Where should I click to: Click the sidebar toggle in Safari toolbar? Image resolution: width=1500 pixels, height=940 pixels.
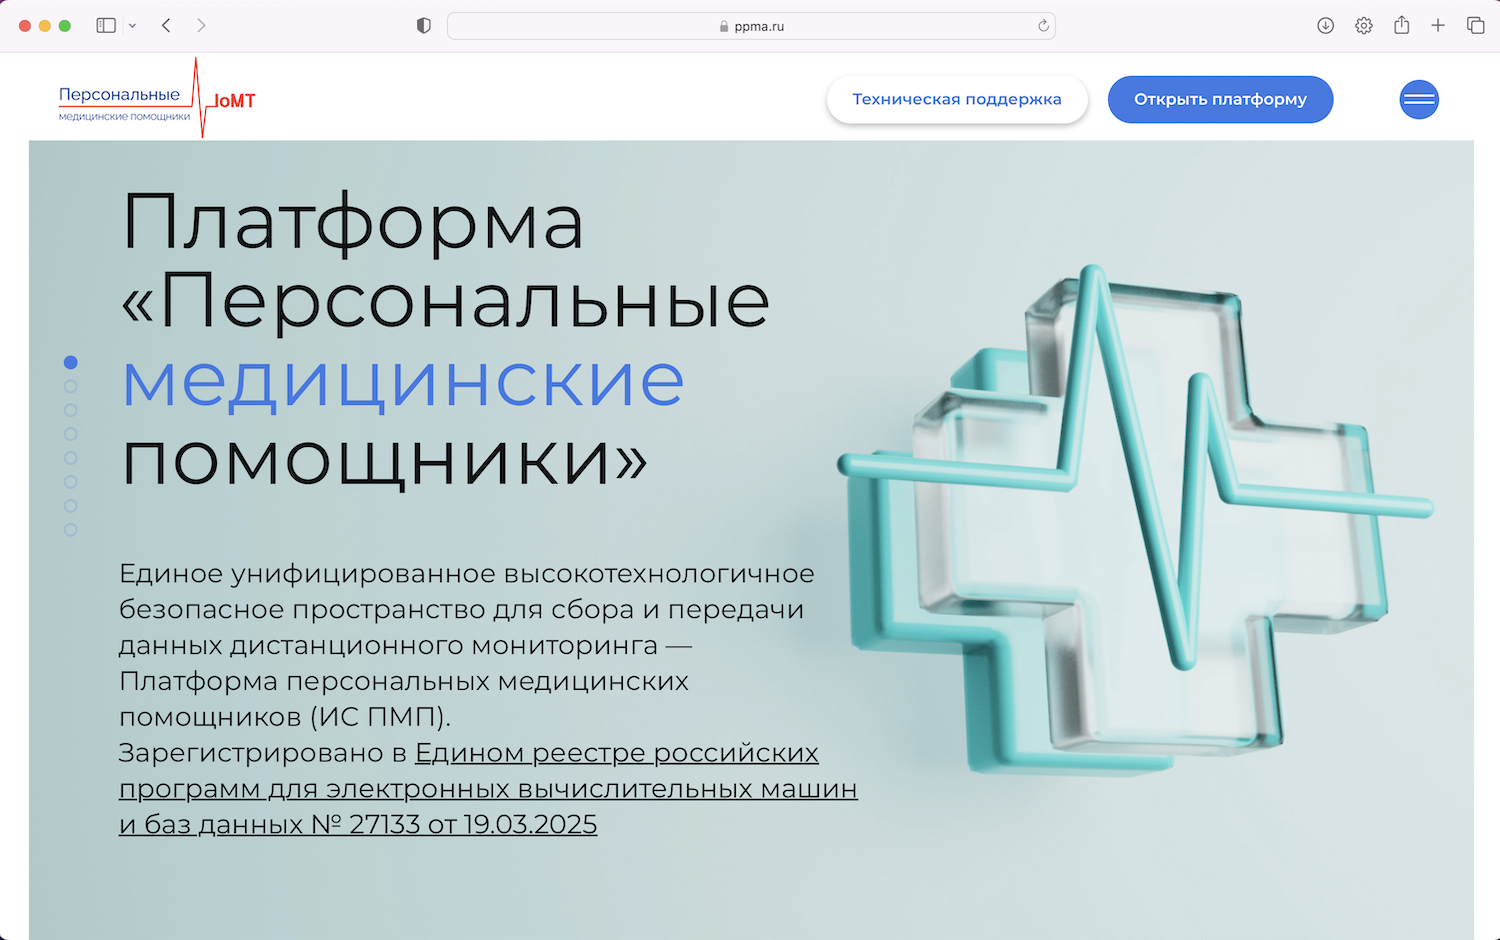point(105,25)
